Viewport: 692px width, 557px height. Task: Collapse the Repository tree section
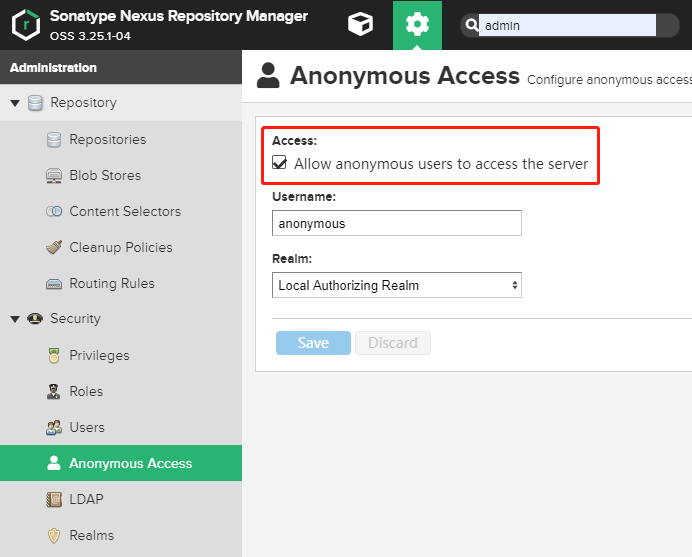15,103
